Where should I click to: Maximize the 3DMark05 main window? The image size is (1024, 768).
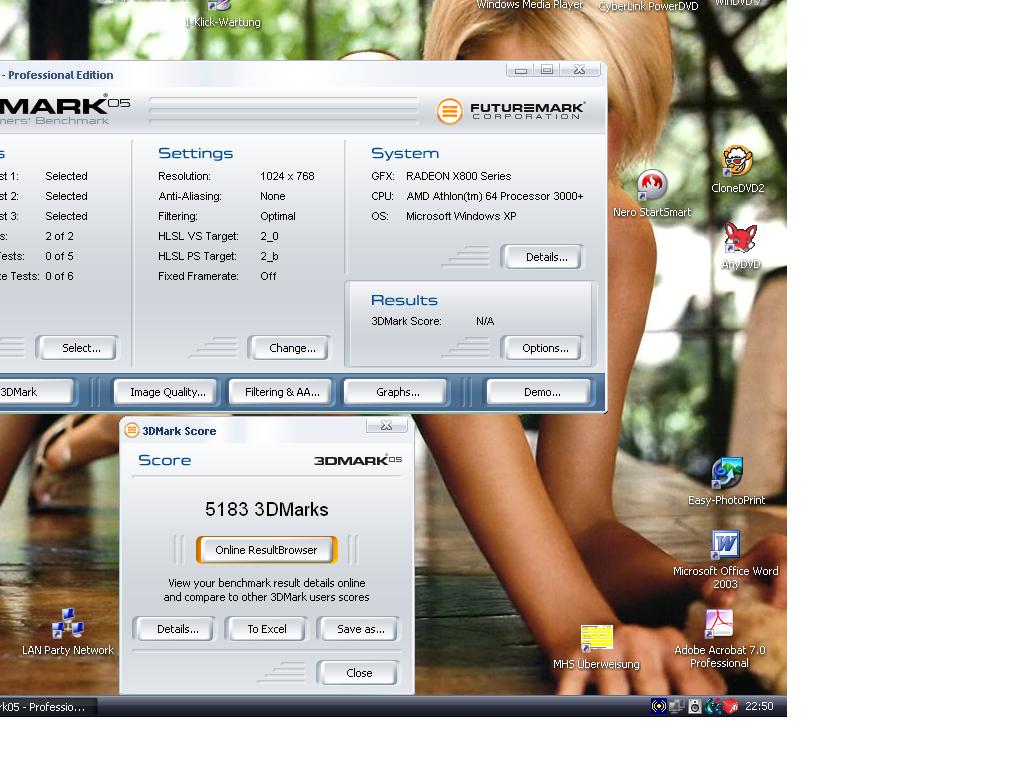547,70
